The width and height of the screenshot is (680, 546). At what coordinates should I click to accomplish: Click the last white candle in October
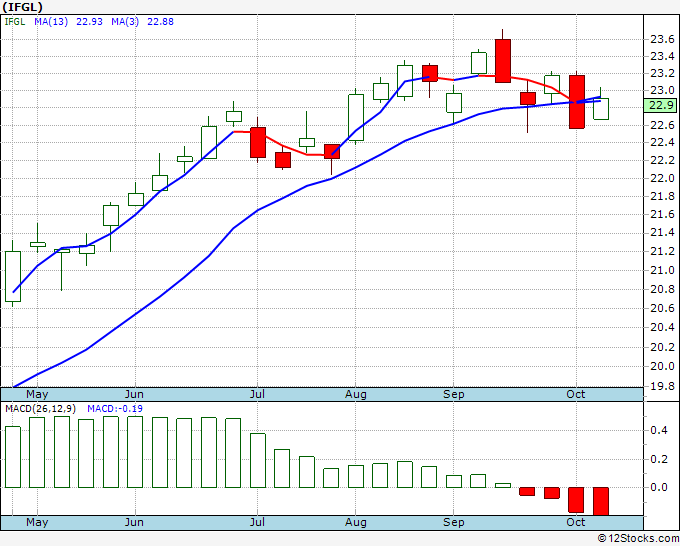point(601,109)
